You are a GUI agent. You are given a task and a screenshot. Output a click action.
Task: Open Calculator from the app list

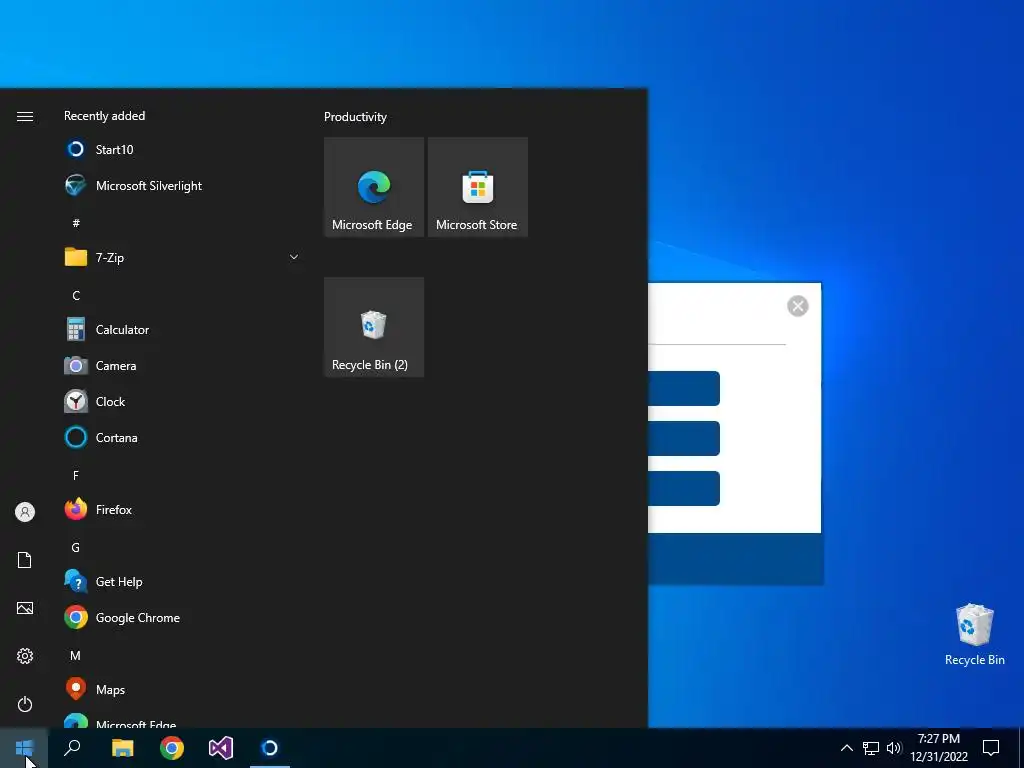pos(183,330)
